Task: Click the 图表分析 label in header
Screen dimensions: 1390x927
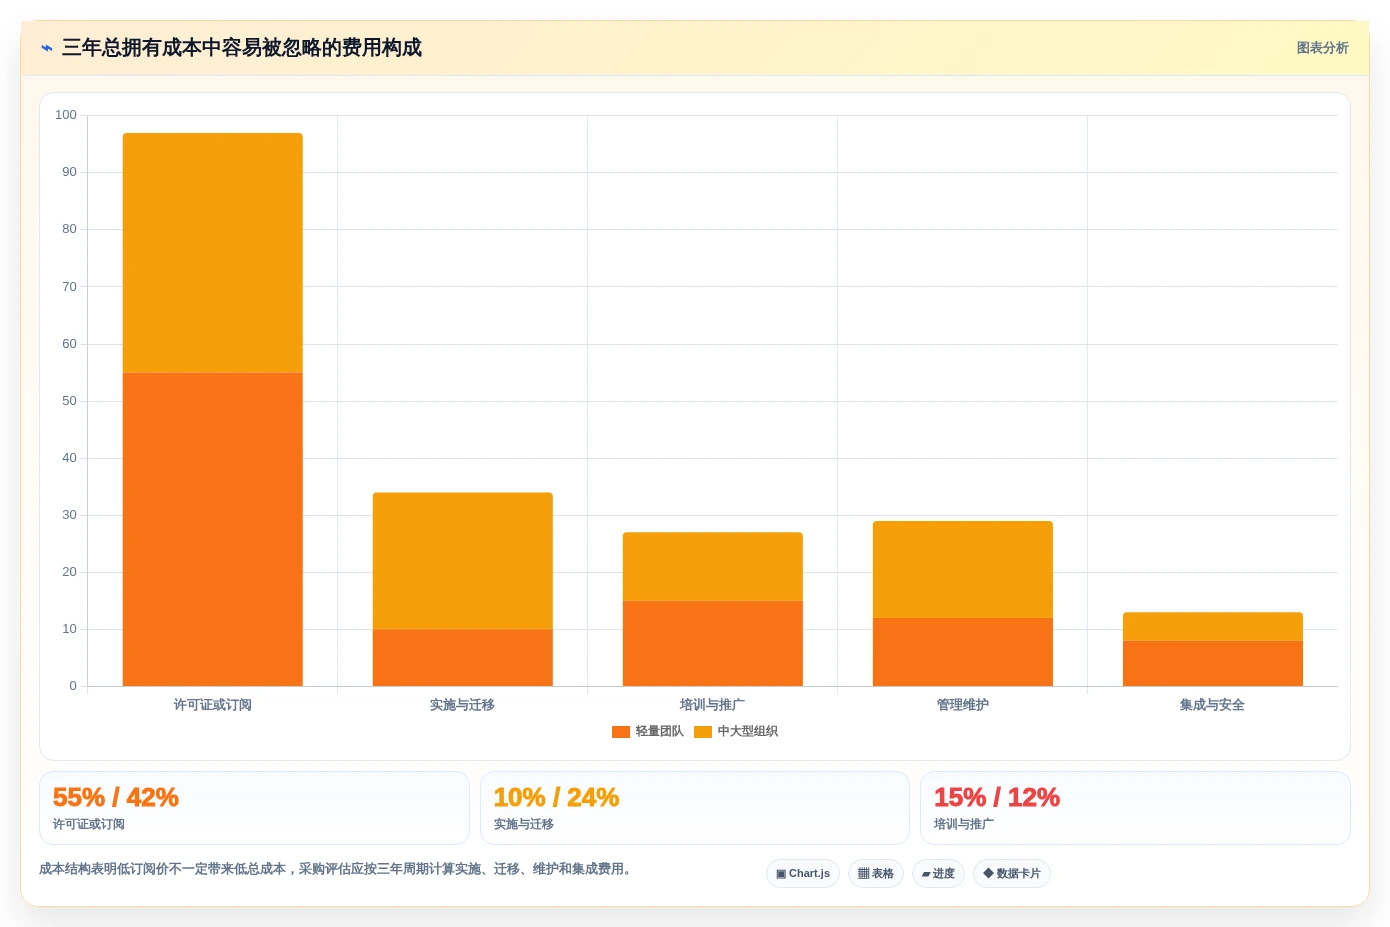Action: [x=1322, y=48]
